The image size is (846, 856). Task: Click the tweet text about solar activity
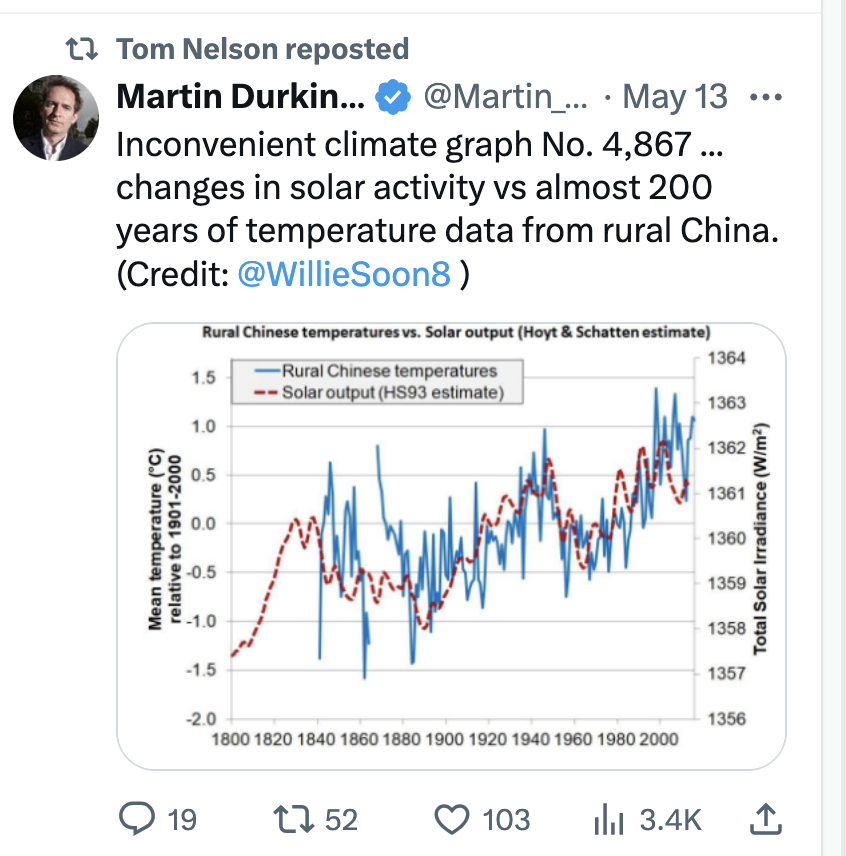pos(448,209)
